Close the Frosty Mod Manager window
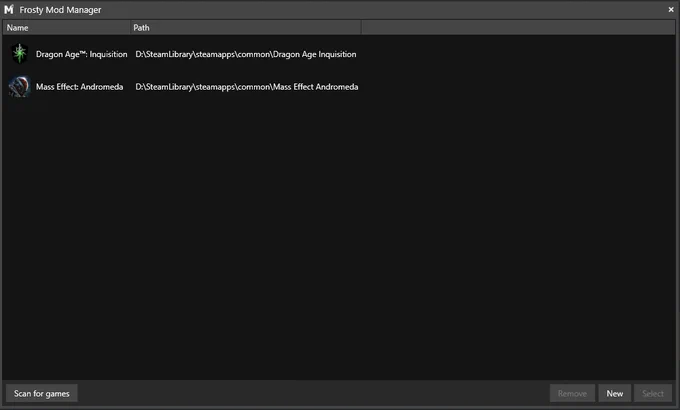The height and width of the screenshot is (410, 680). pos(671,9)
